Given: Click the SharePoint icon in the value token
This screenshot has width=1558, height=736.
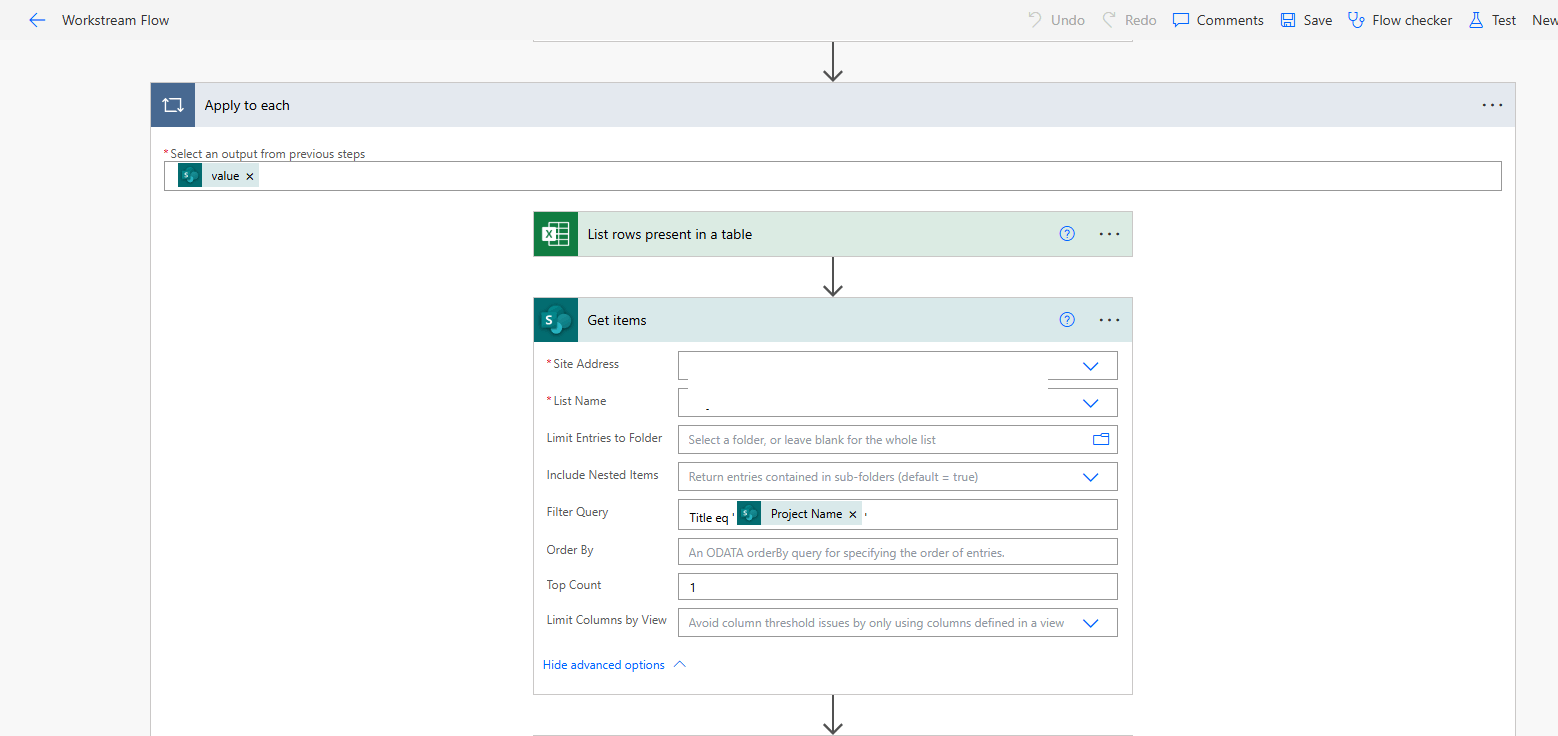Looking at the screenshot, I should tap(190, 176).
